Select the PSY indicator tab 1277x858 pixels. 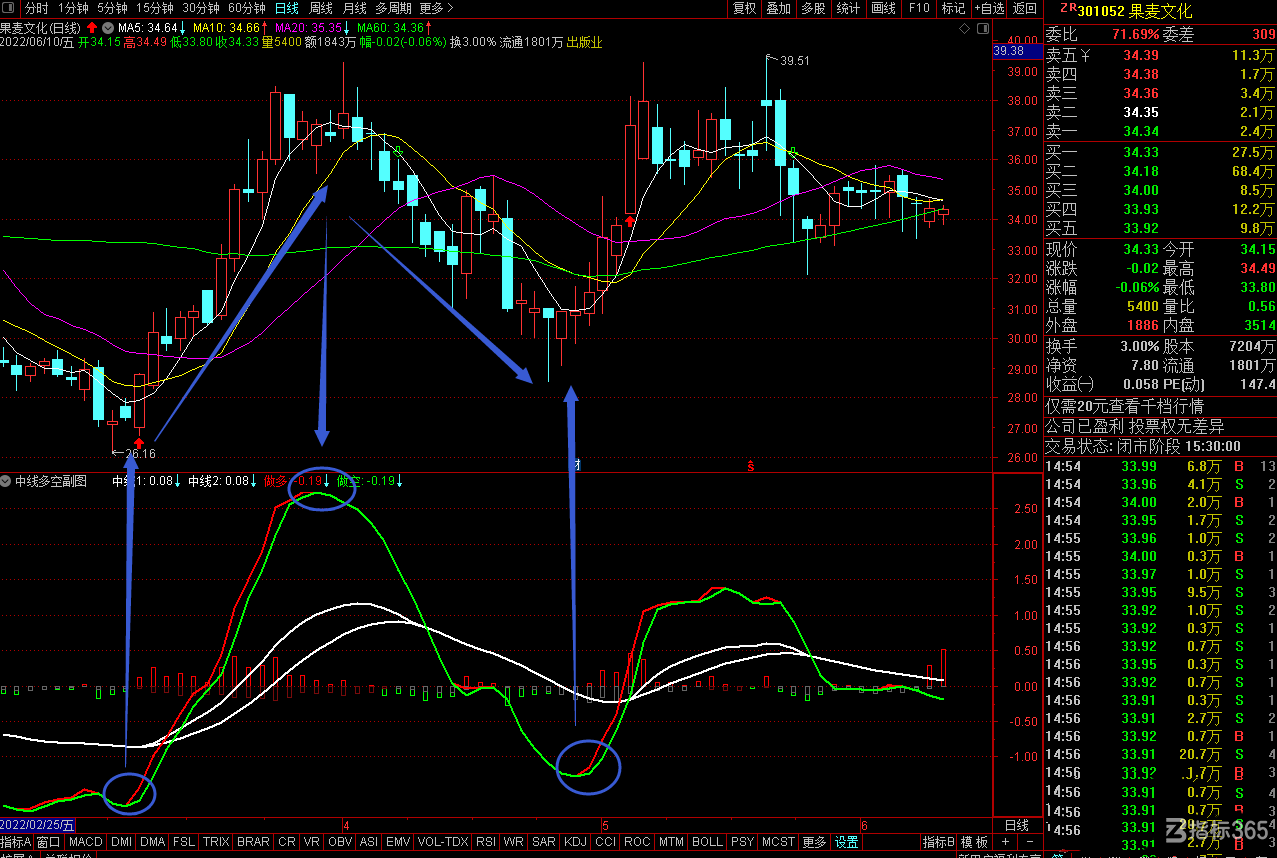pyautogui.click(x=742, y=842)
